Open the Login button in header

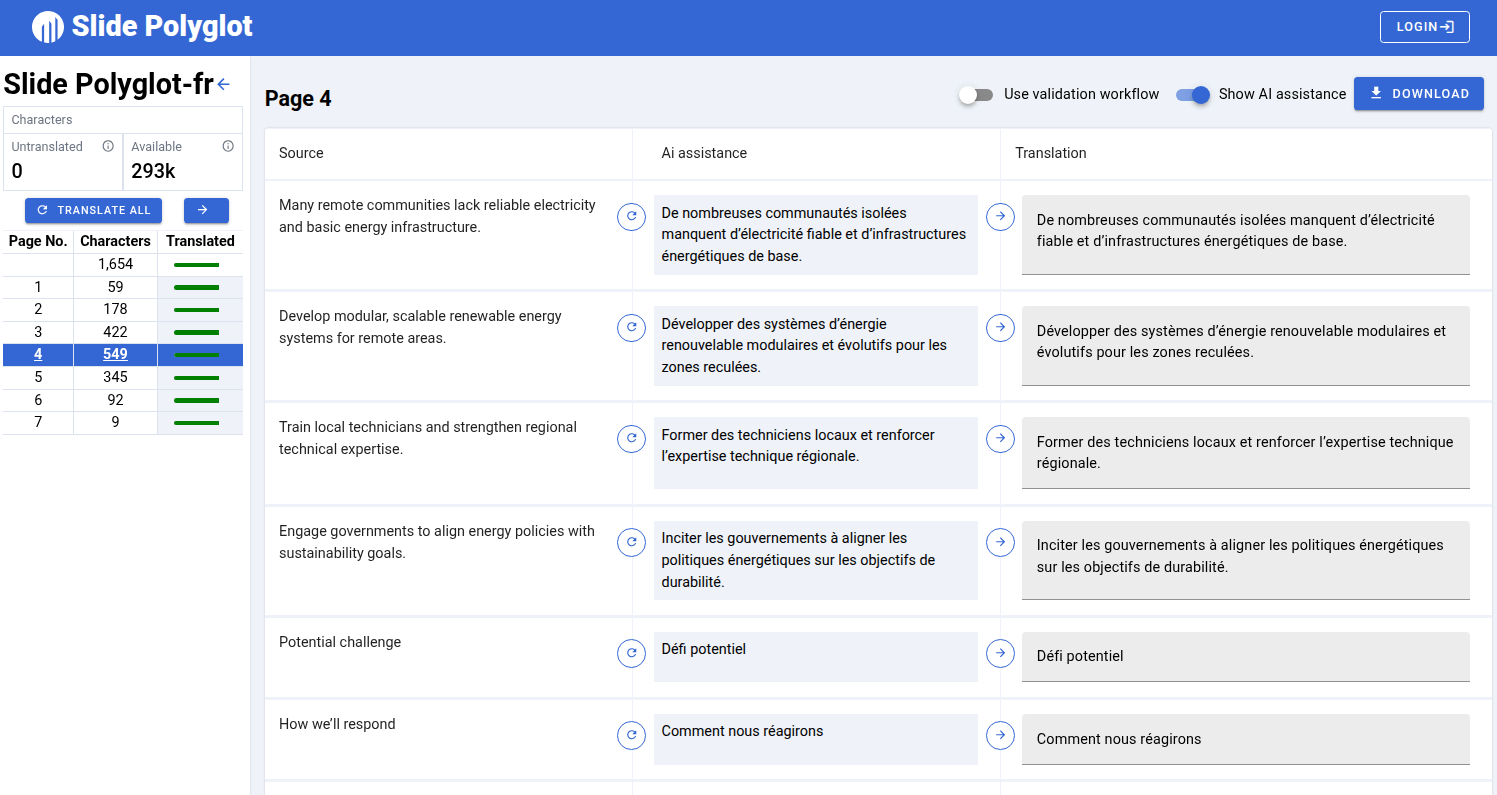click(x=1424, y=27)
